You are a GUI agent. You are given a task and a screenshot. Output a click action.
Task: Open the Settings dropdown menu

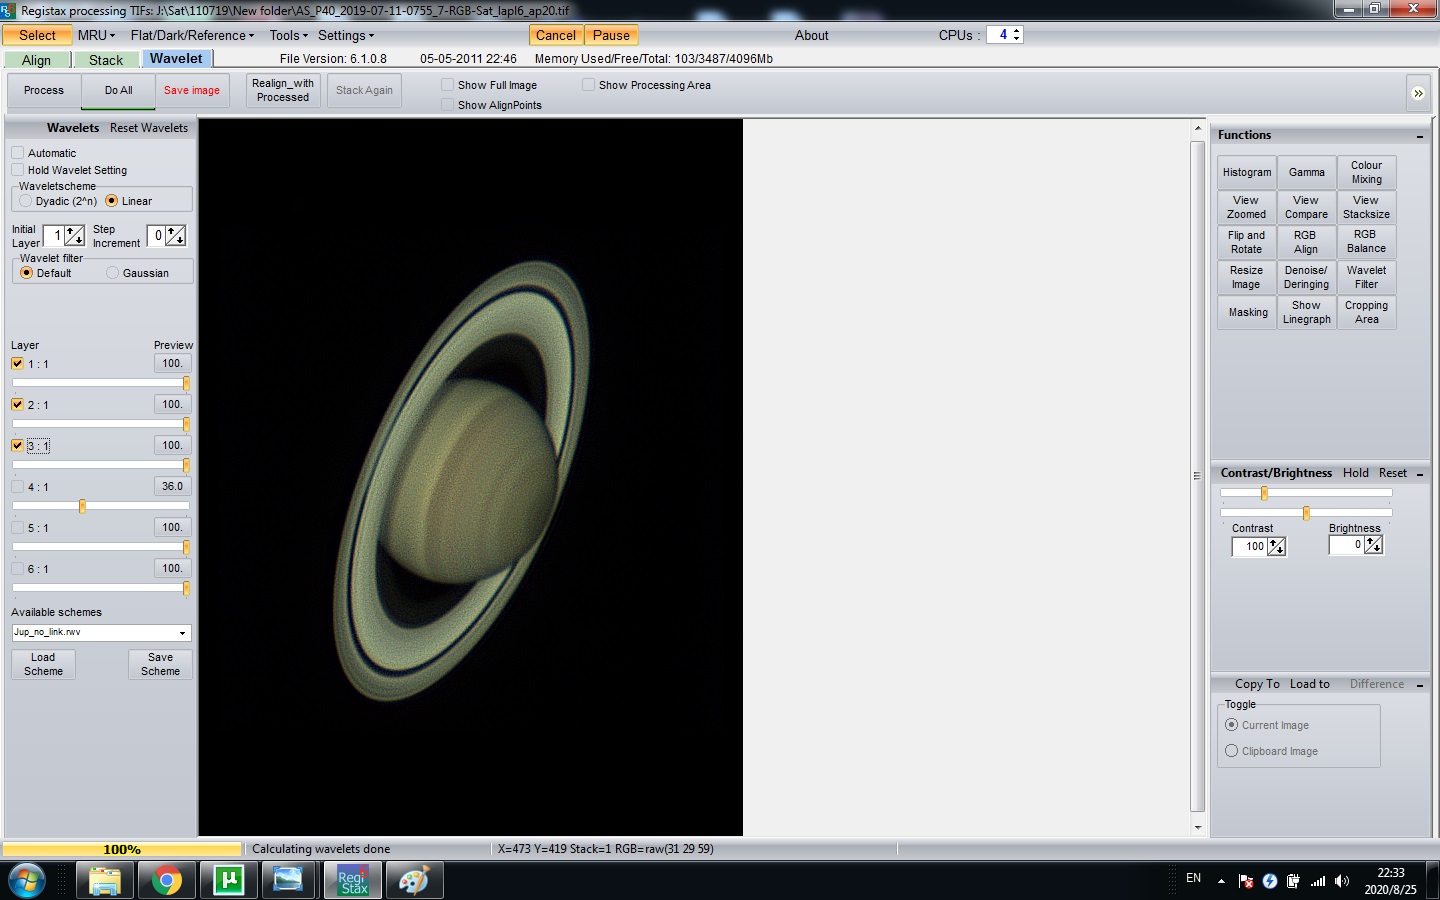tap(346, 35)
